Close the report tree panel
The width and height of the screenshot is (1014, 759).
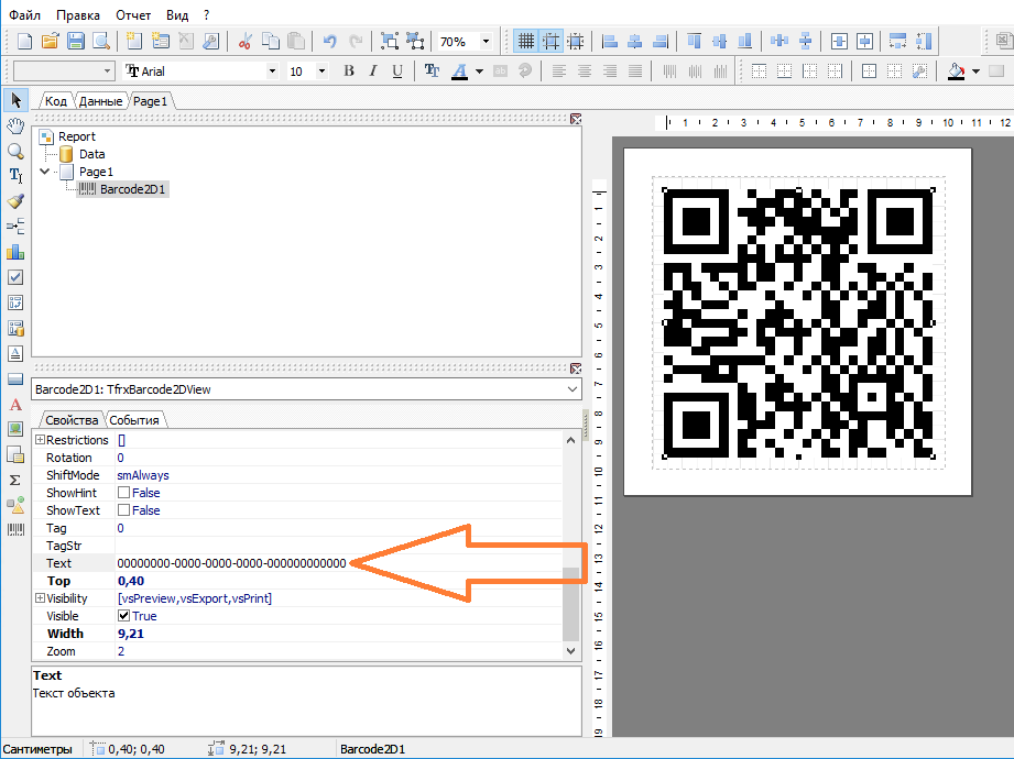click(576, 119)
